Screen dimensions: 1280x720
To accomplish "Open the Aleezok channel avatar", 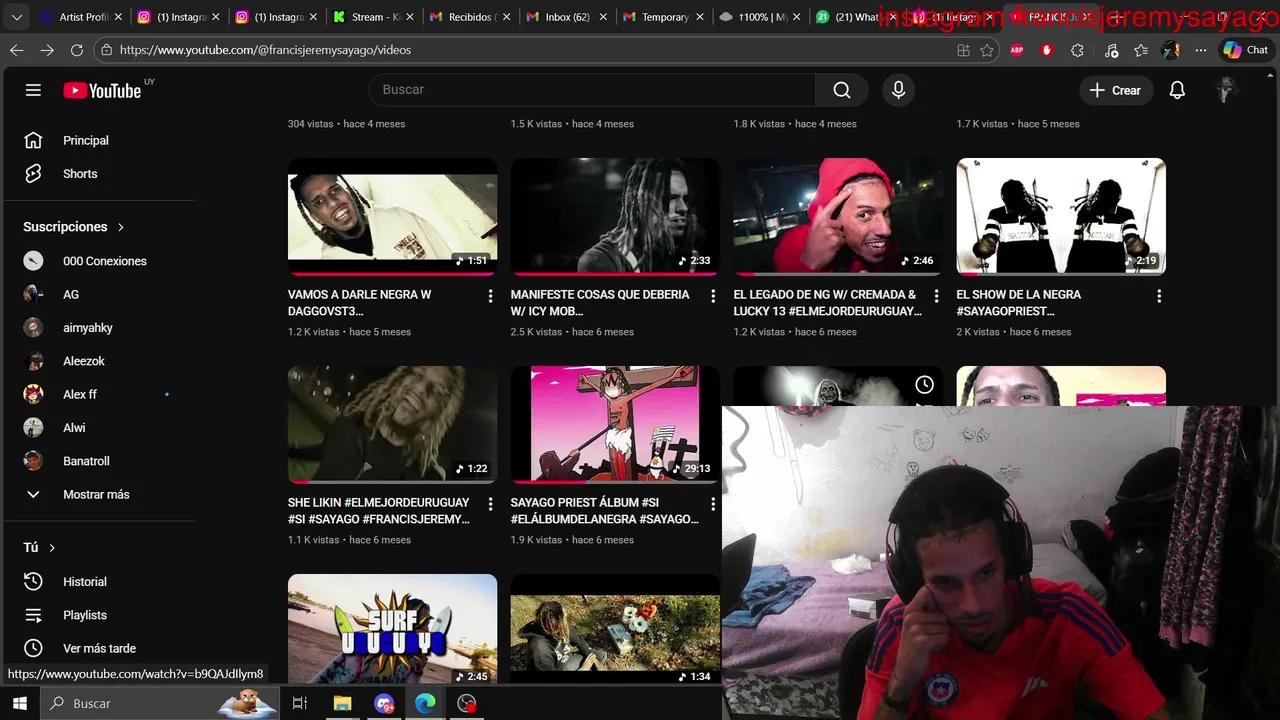I will pos(34,361).
